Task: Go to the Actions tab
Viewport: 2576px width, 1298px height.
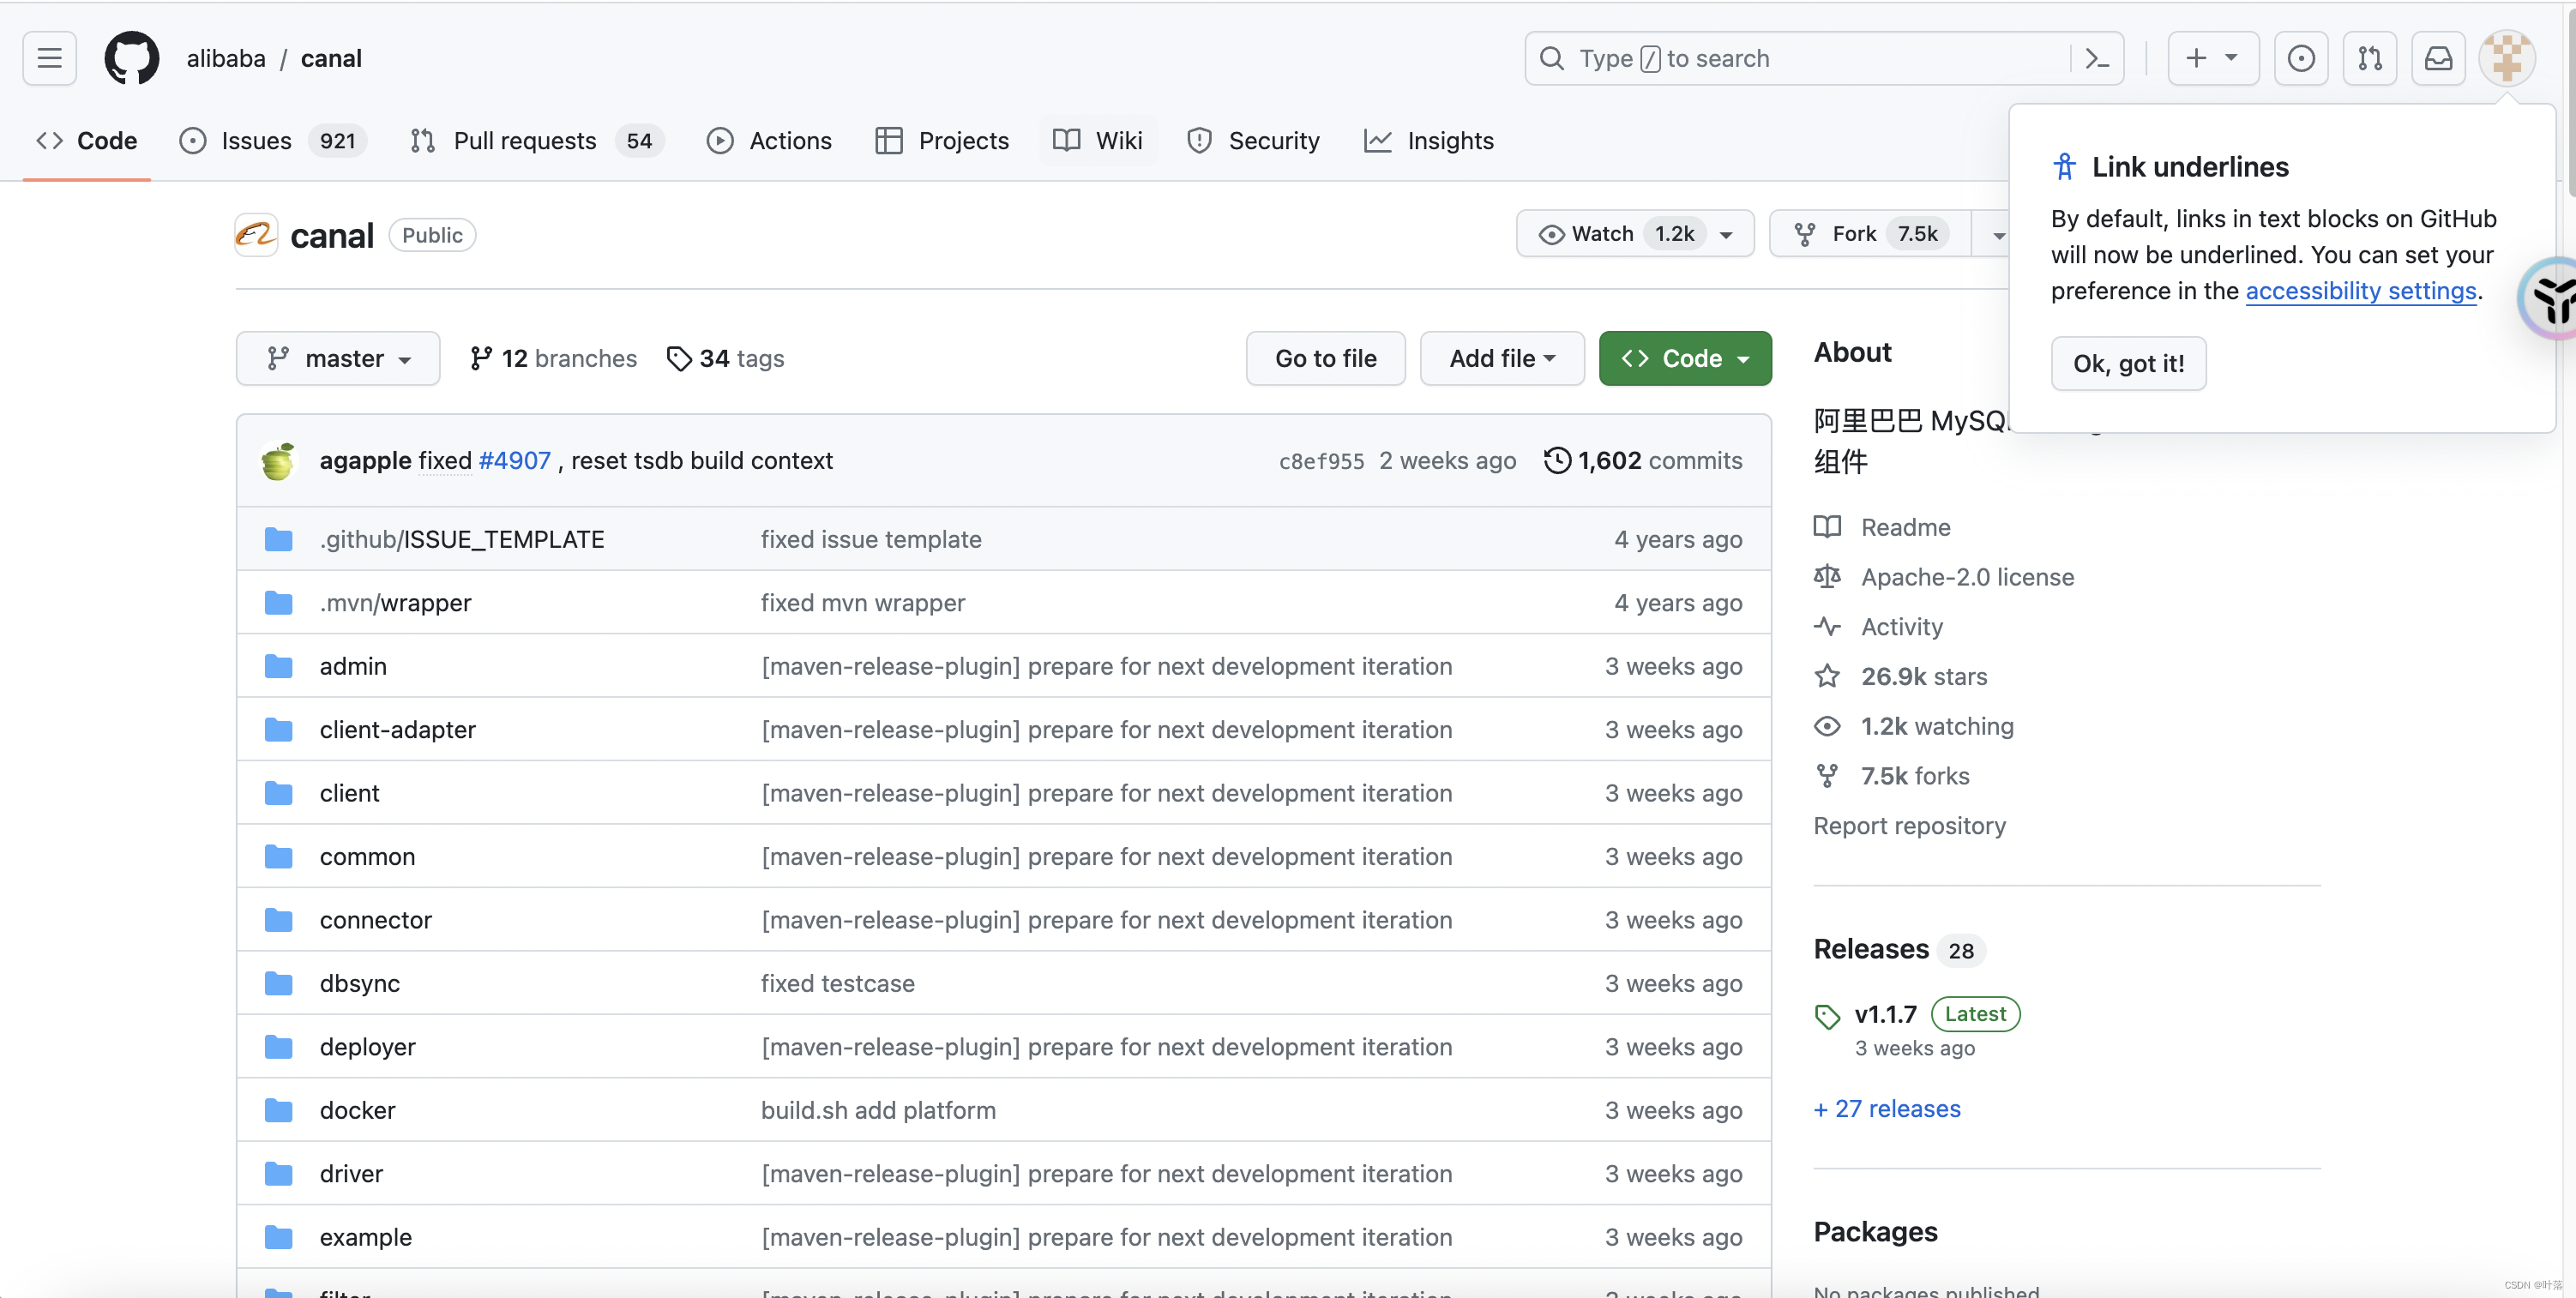Action: (x=769, y=141)
